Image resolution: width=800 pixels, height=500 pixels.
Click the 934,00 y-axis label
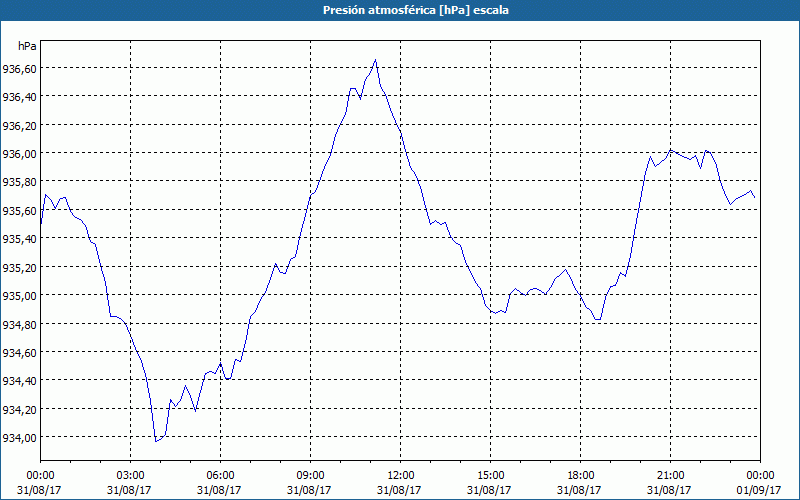[x=19, y=437]
